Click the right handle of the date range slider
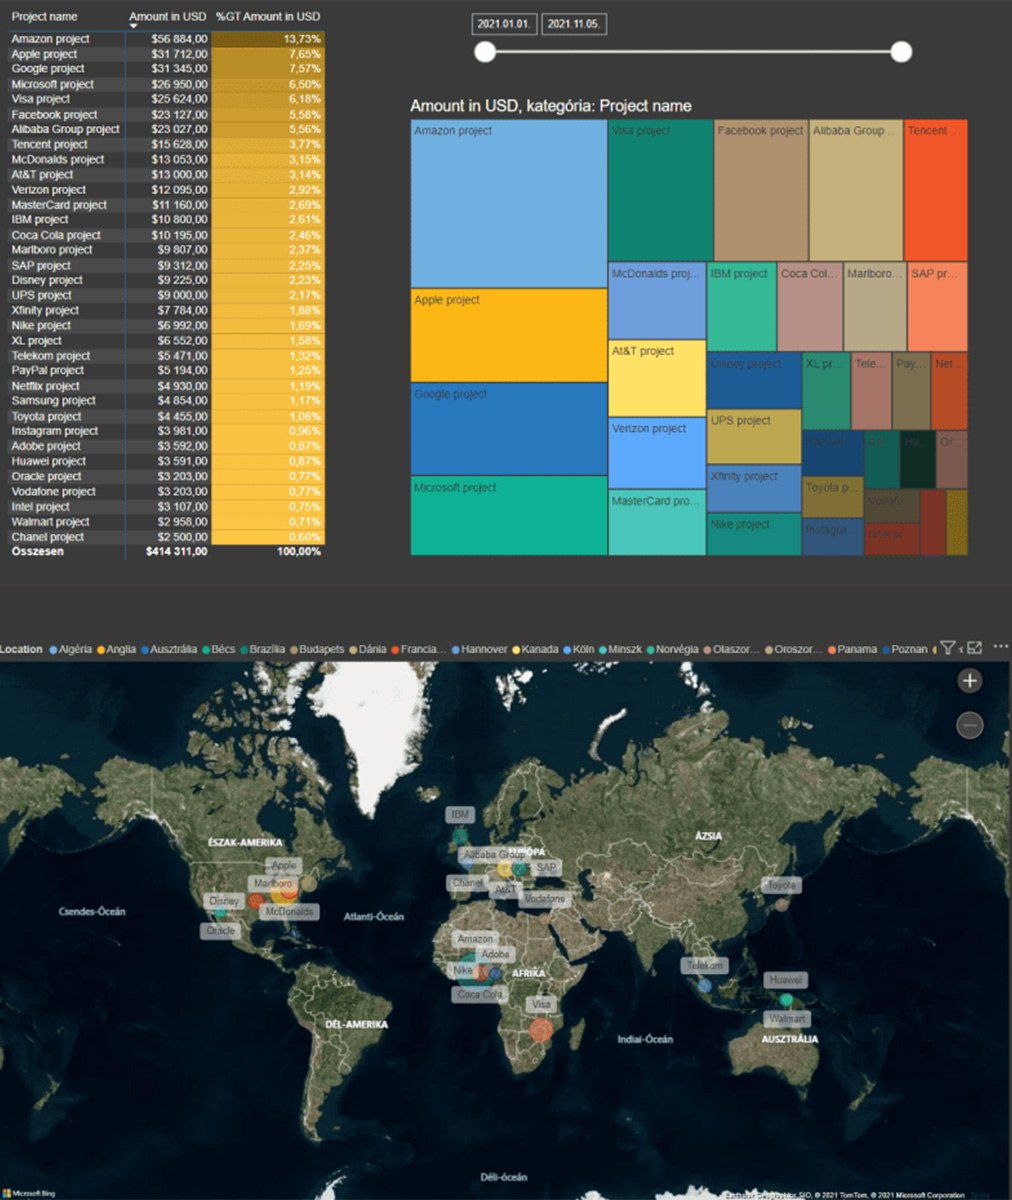The width and height of the screenshot is (1012, 1200). click(901, 52)
